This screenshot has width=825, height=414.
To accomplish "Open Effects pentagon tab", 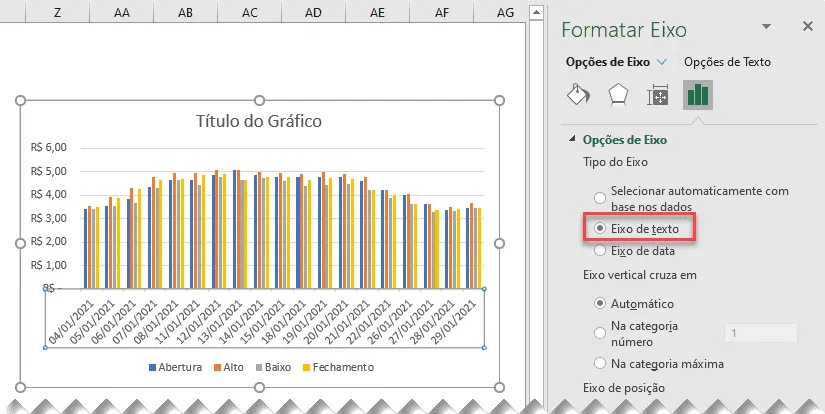I will coord(618,95).
